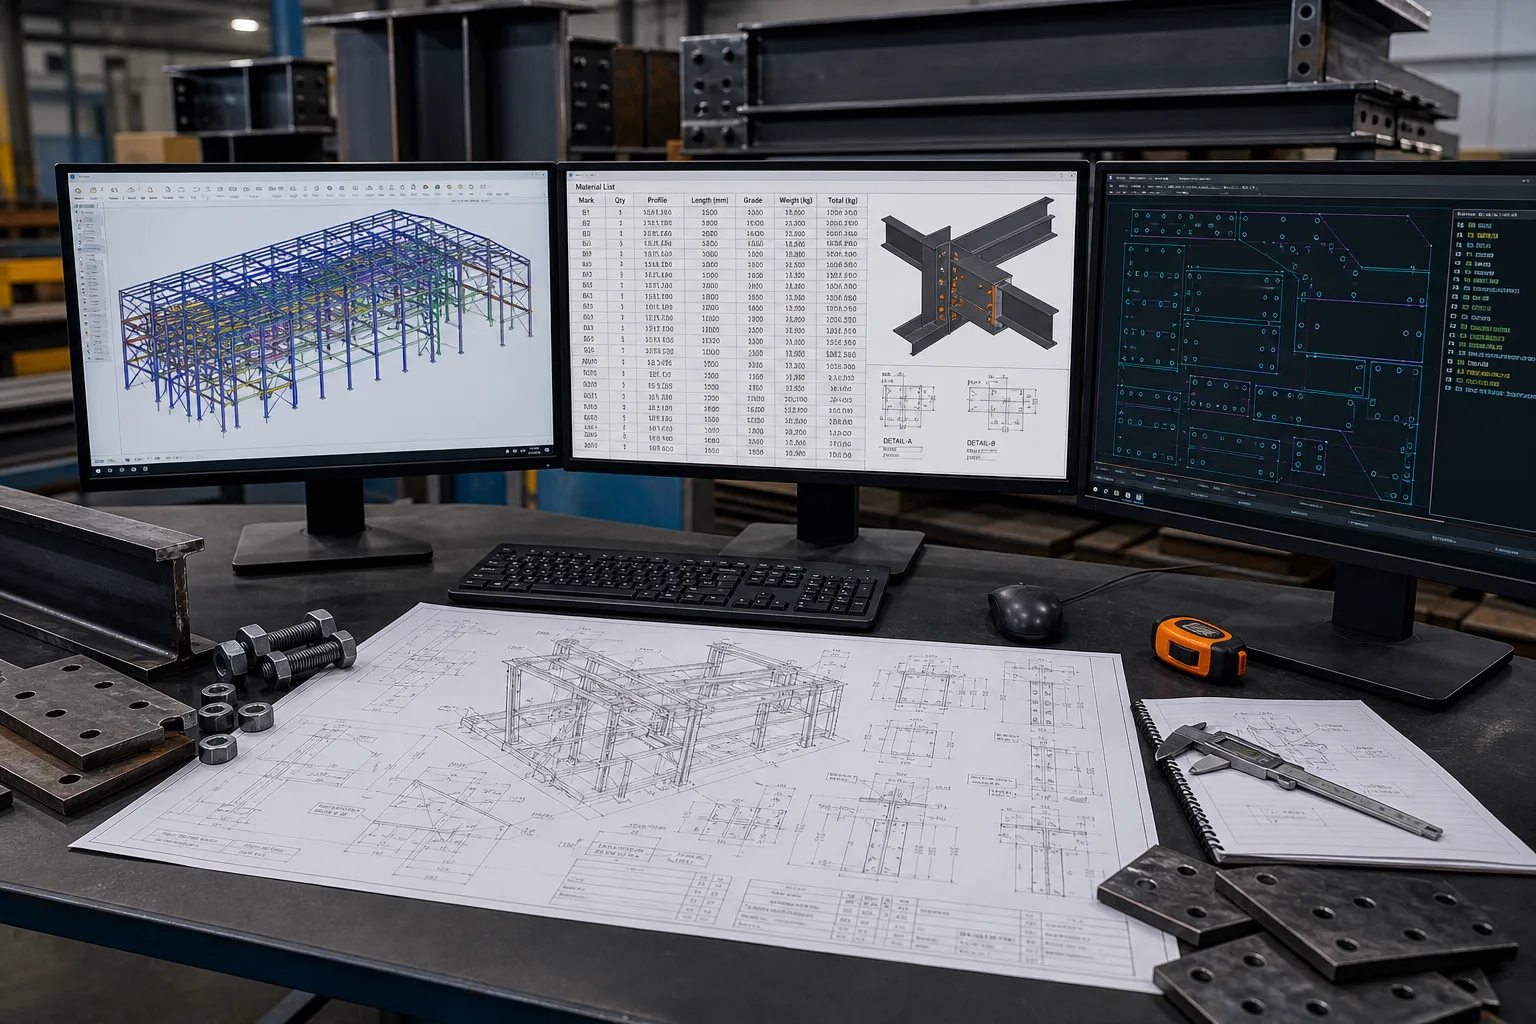Sort the Material List by Mark column
The height and width of the screenshot is (1024, 1536).
[586, 200]
